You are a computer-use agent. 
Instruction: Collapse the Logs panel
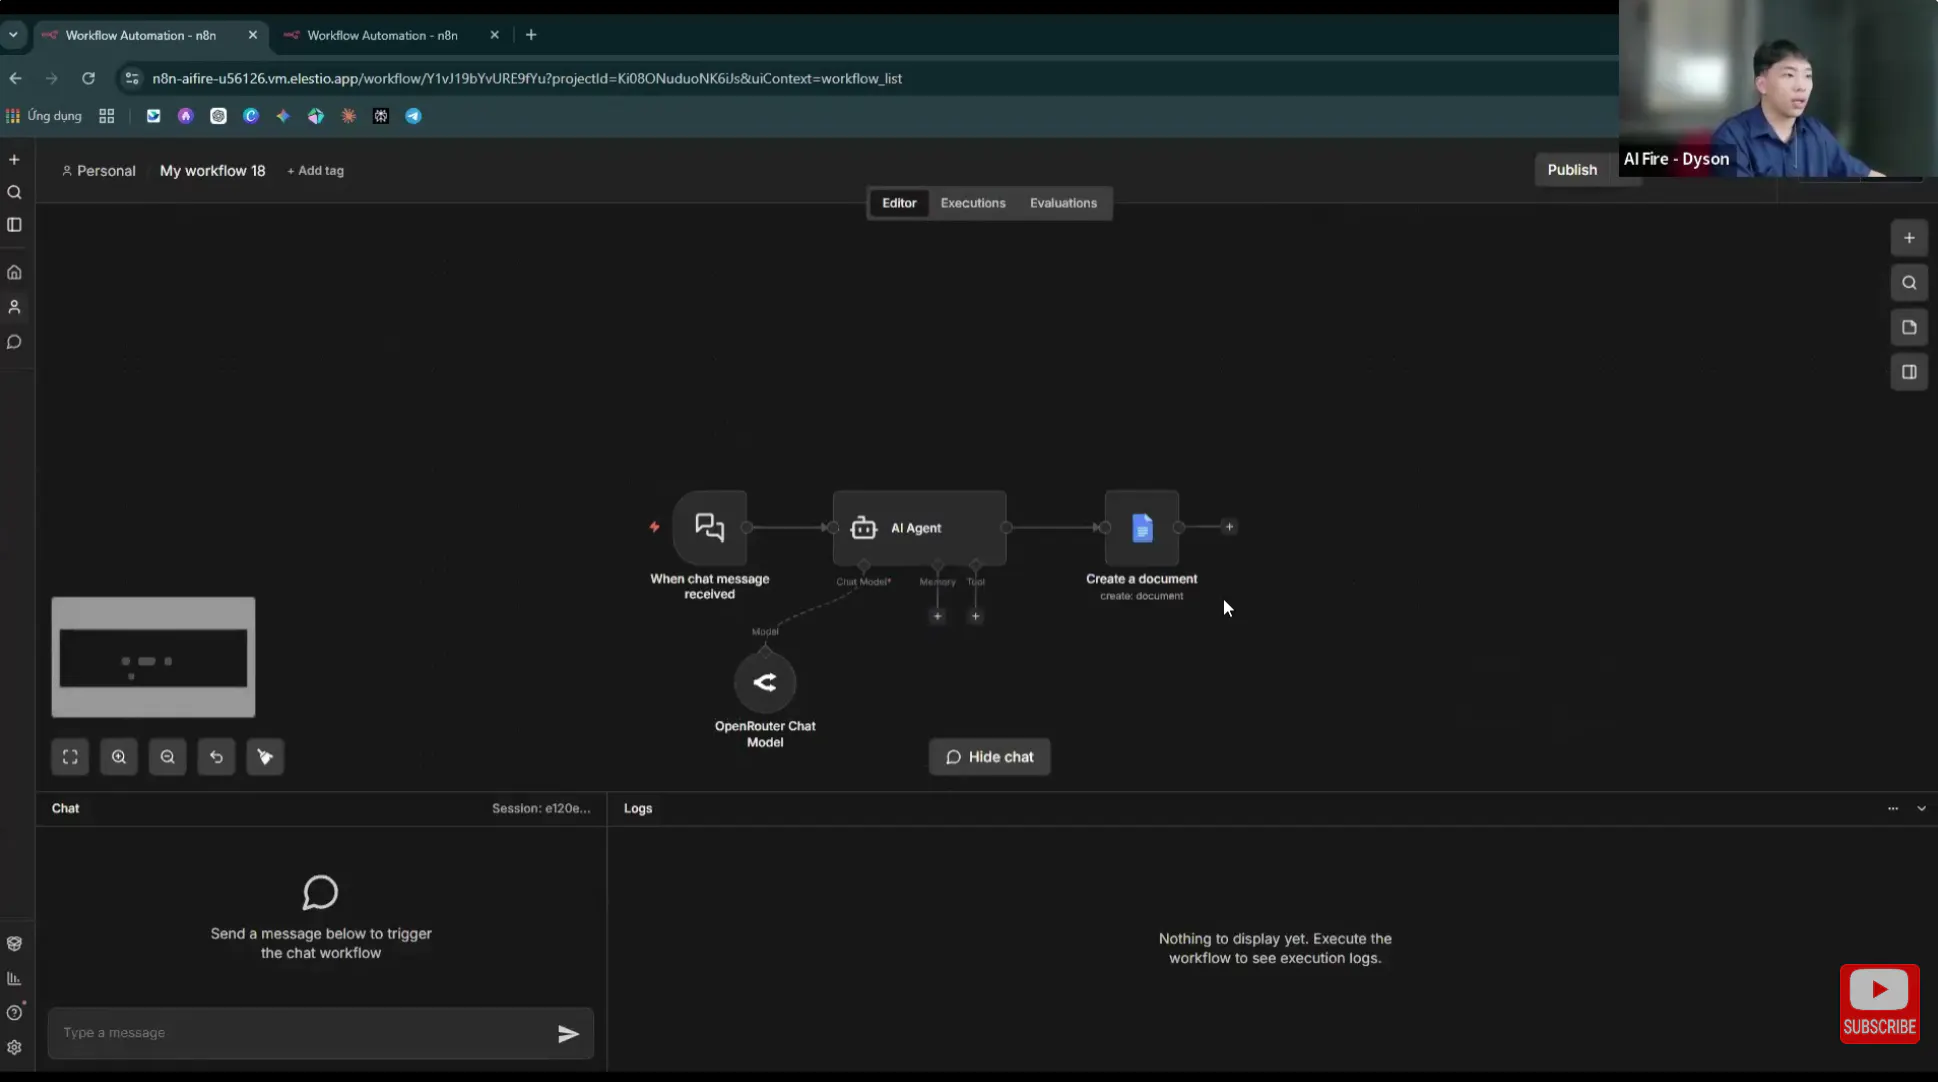tap(1921, 808)
